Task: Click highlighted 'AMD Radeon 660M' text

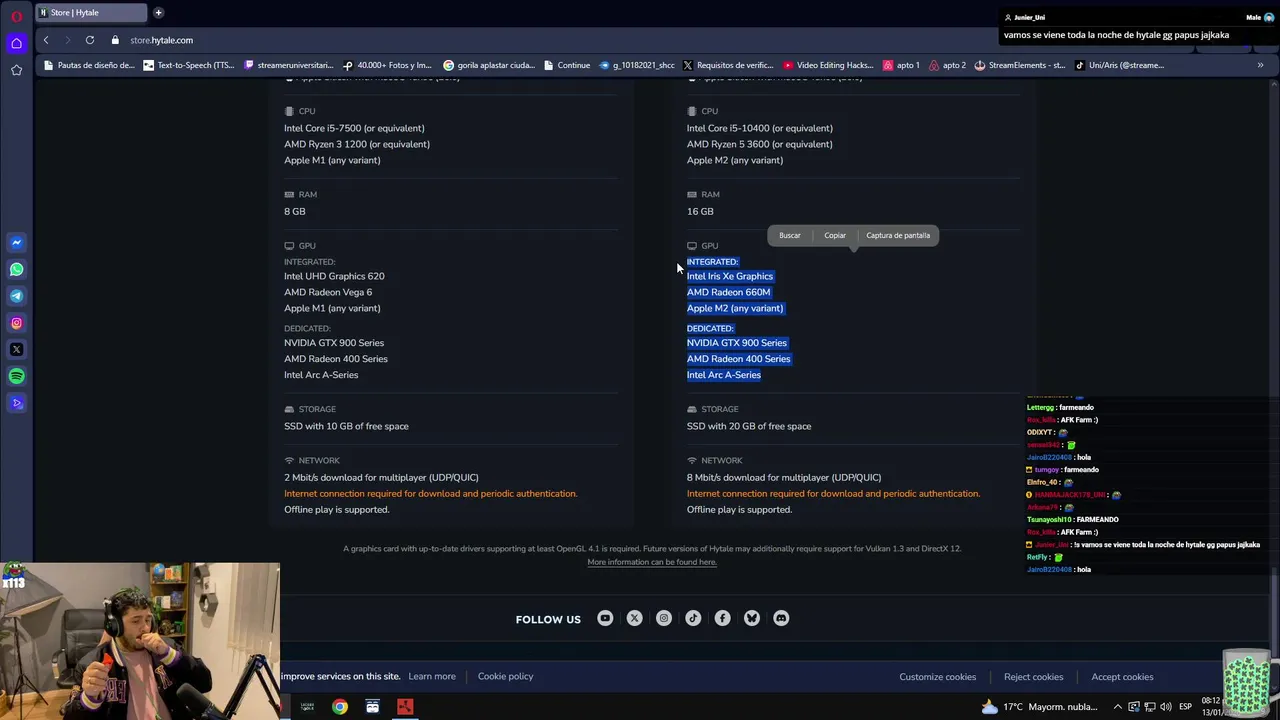Action: 728,292
